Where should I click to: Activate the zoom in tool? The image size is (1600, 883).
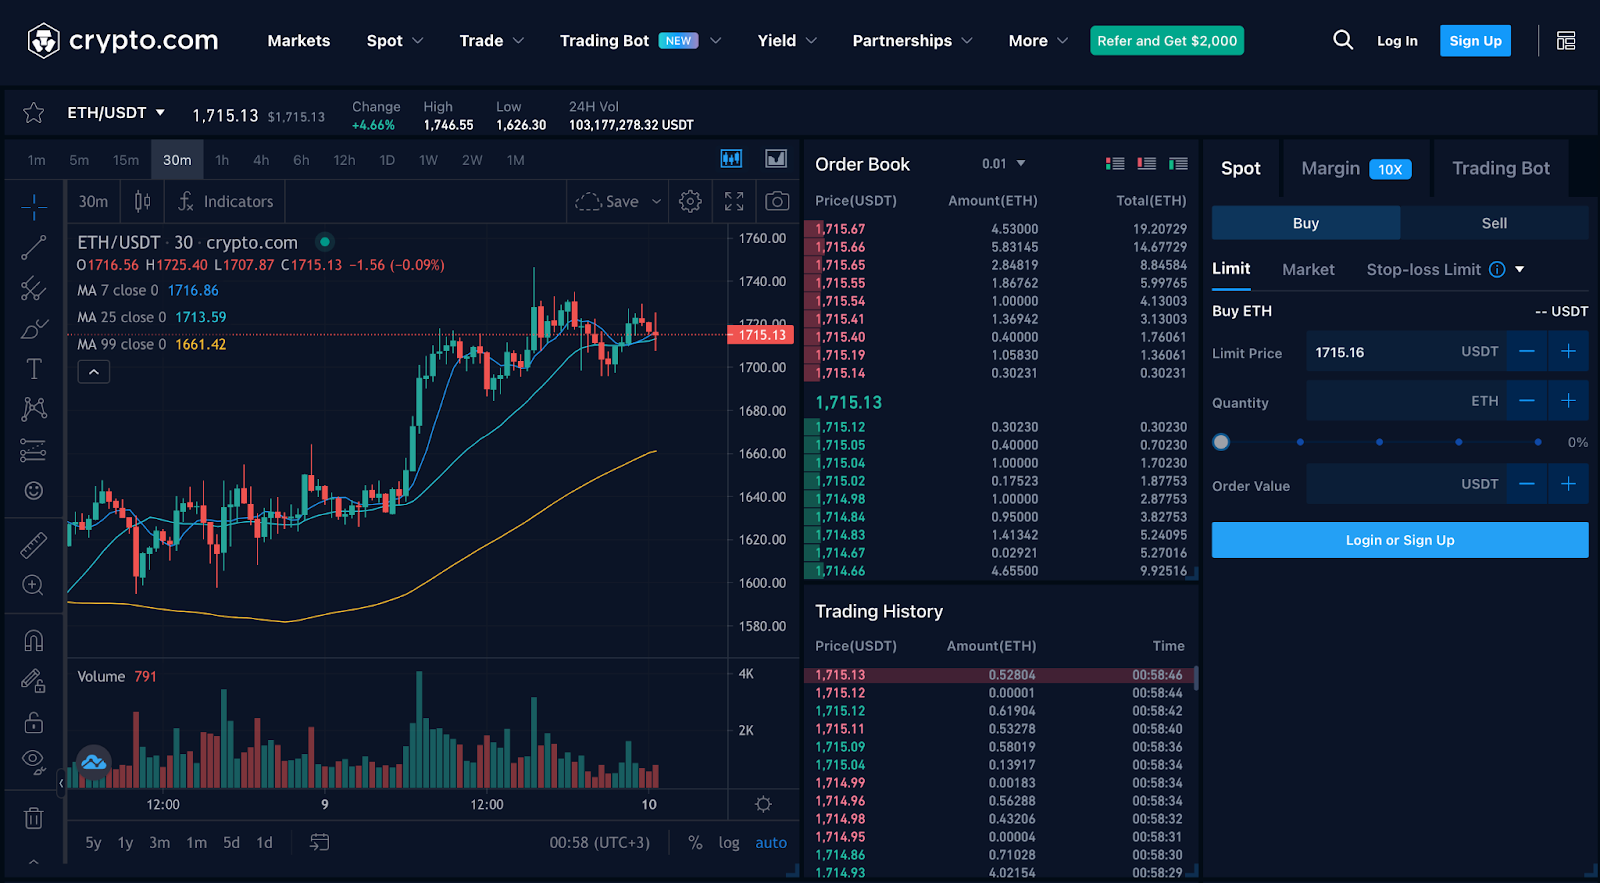click(x=33, y=586)
